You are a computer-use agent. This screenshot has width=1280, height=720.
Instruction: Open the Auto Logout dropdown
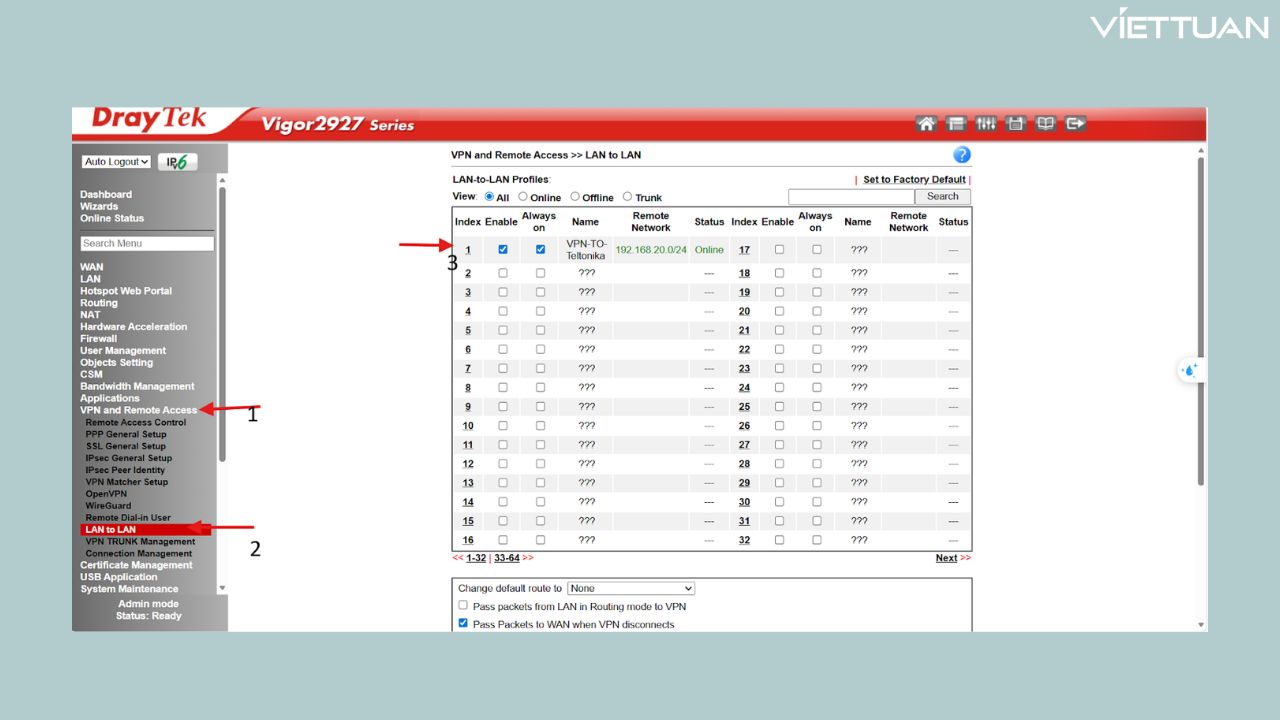tap(117, 162)
